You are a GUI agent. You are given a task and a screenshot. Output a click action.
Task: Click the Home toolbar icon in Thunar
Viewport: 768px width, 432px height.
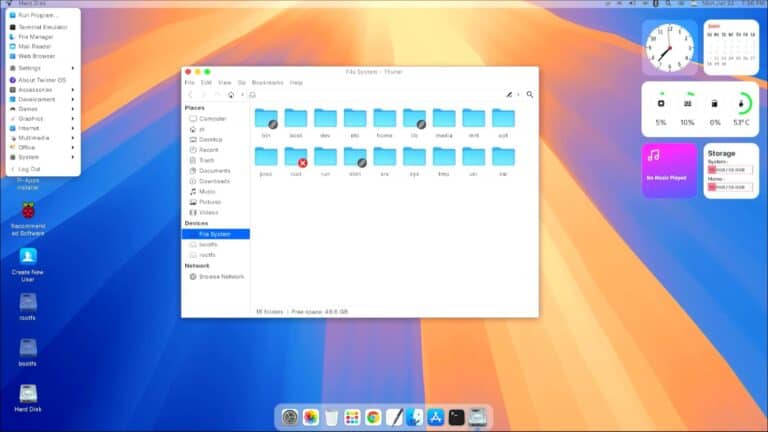point(231,95)
